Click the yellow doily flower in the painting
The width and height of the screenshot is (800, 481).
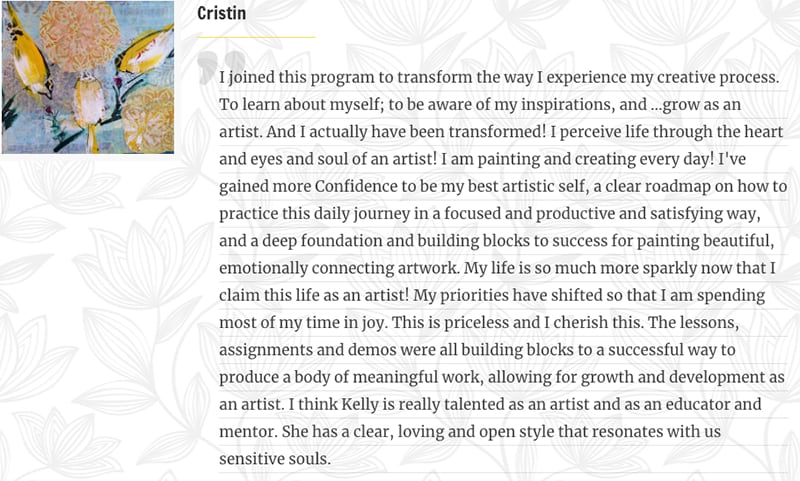pos(148,119)
